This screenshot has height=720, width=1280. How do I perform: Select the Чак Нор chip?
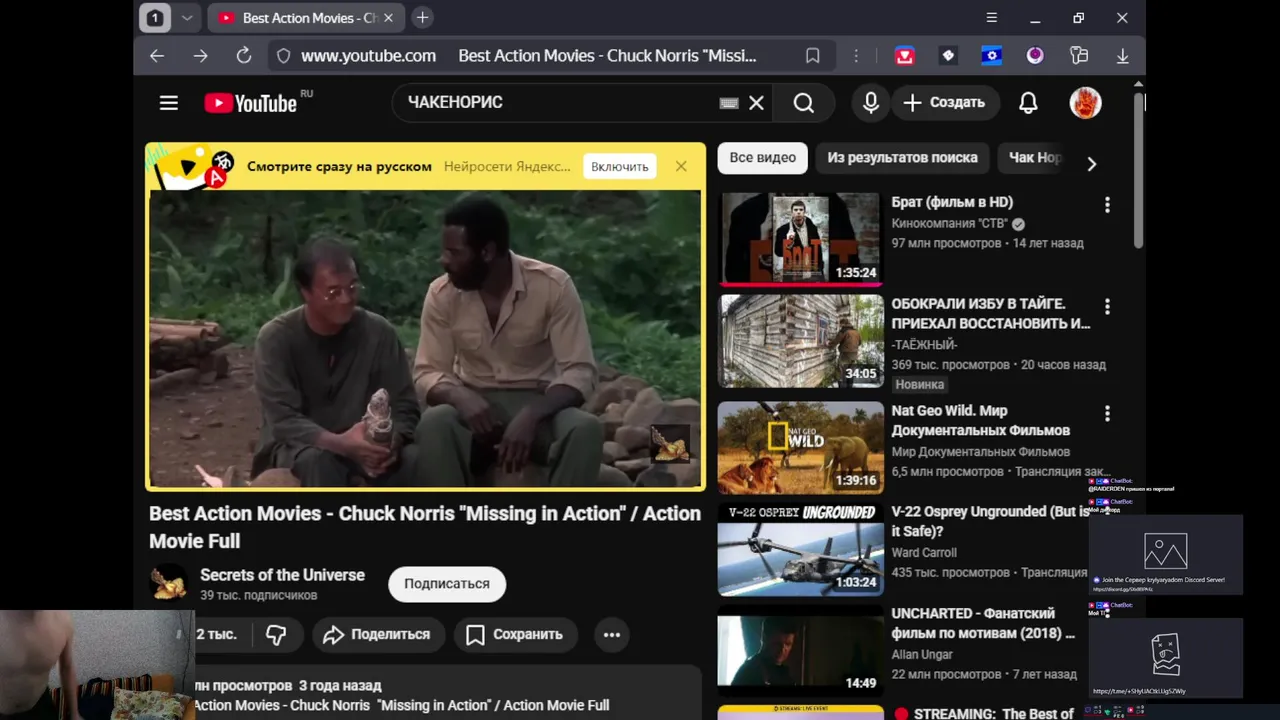click(1034, 158)
